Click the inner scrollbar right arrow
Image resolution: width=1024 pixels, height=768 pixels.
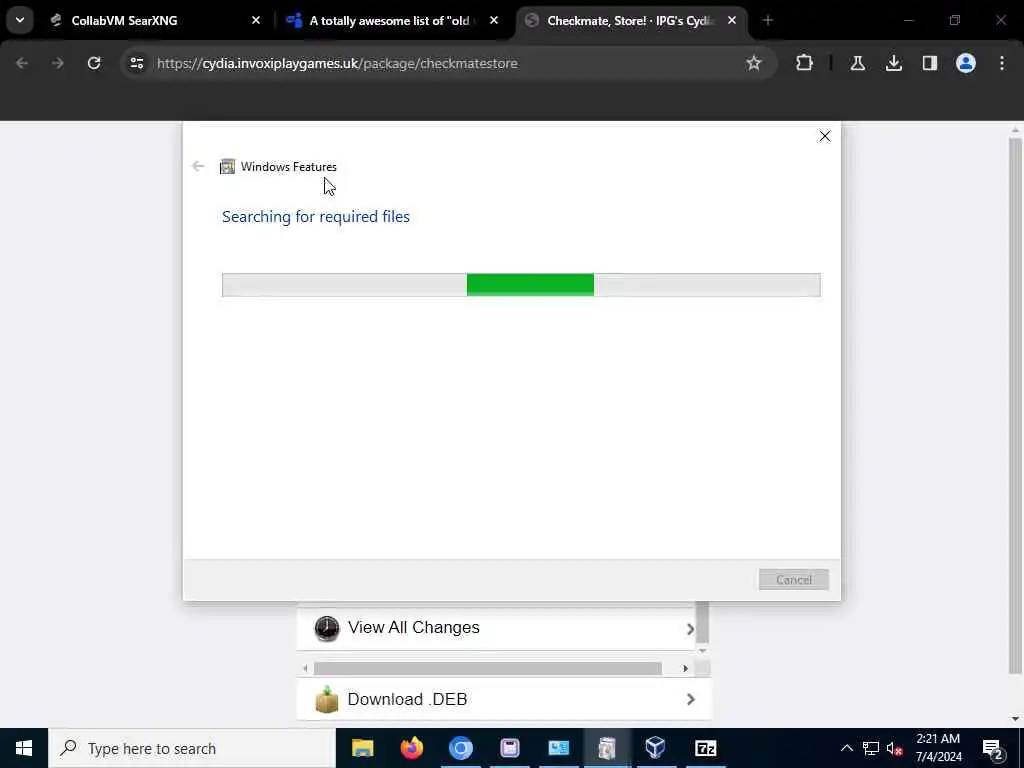[685, 669]
